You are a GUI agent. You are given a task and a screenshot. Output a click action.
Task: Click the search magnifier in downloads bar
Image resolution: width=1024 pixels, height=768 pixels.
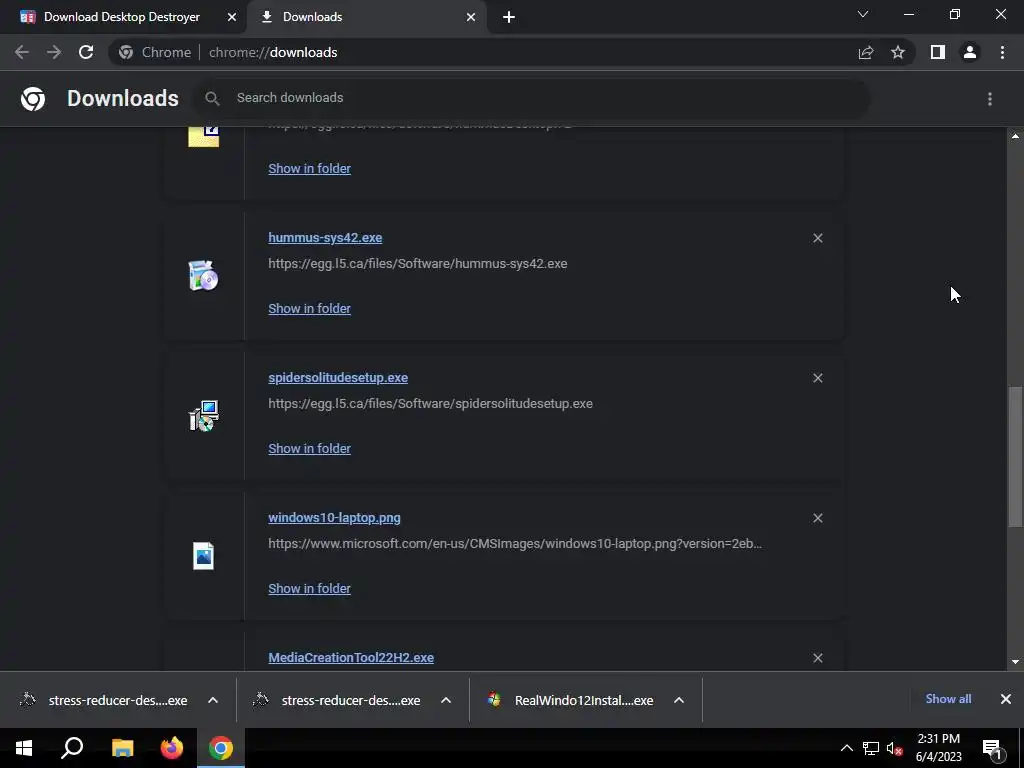pos(212,98)
